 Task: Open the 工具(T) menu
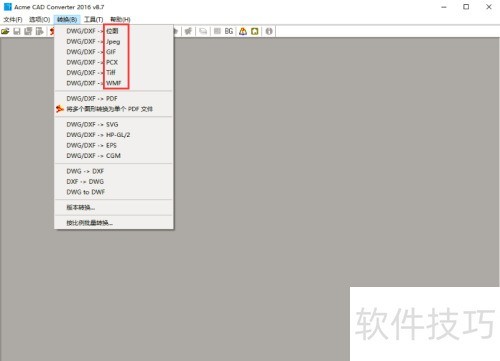click(93, 20)
